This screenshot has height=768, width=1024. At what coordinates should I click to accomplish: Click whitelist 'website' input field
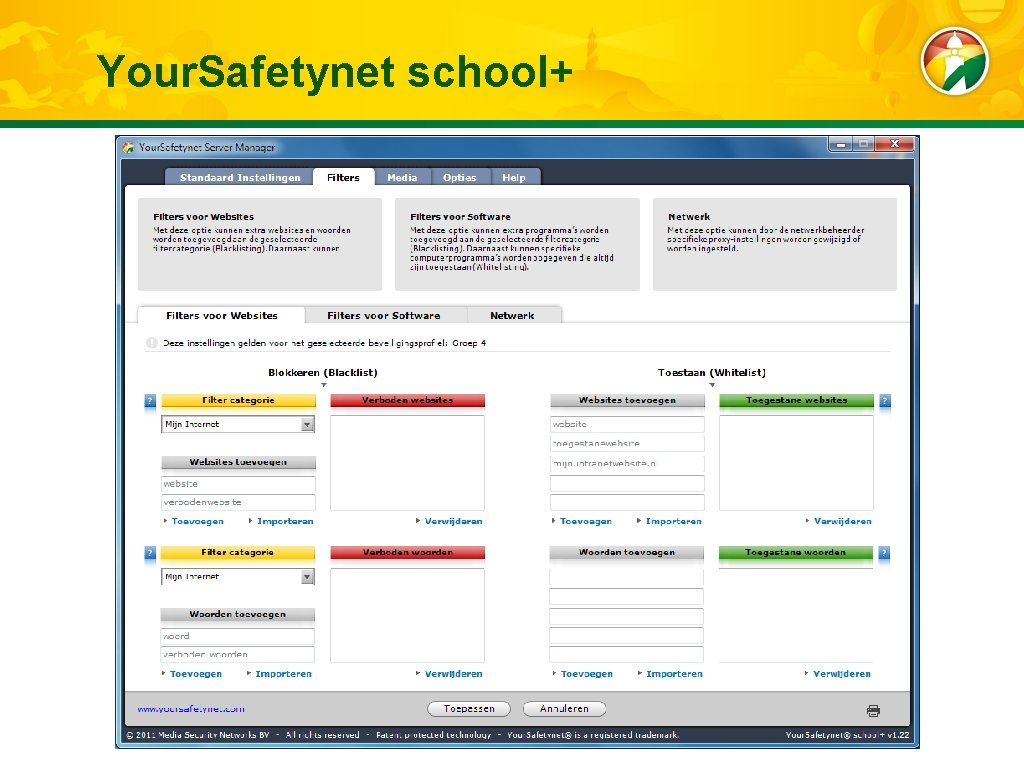coord(628,424)
